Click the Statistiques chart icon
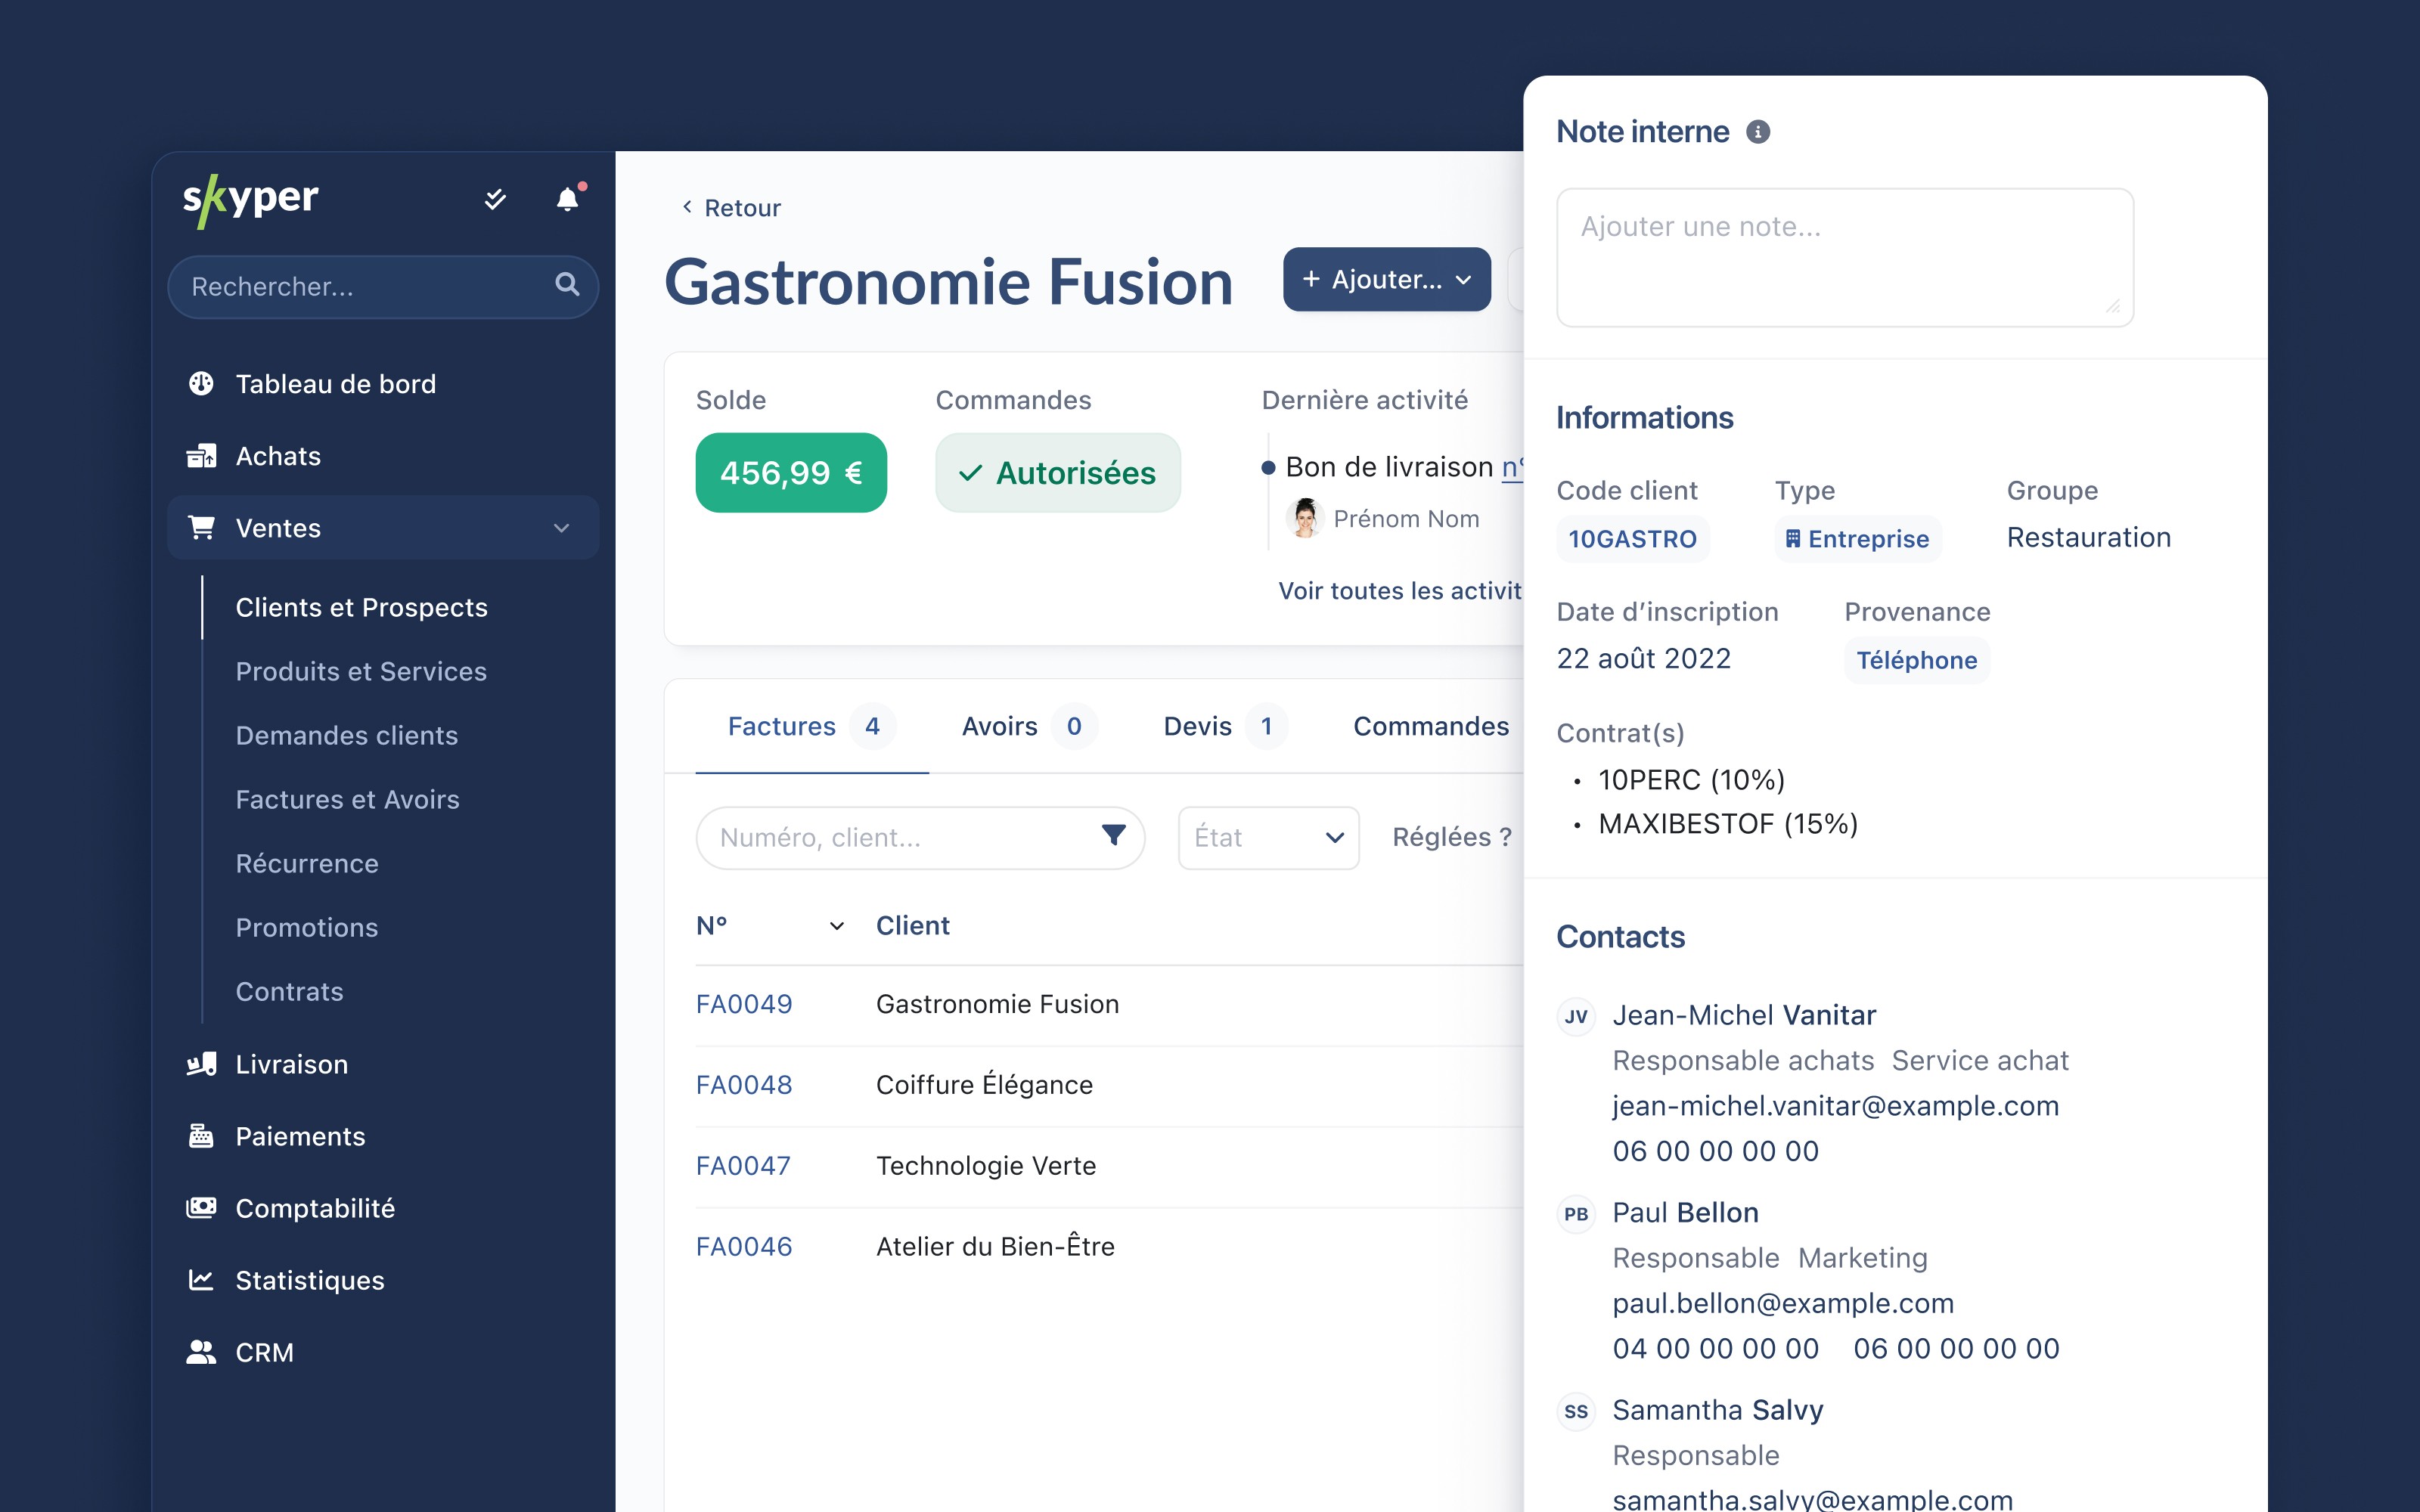 201,1280
